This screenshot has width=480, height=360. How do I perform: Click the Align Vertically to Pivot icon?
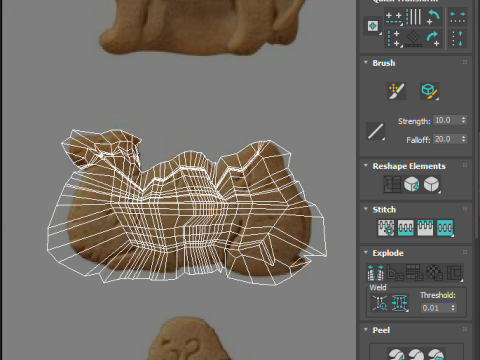(394, 38)
